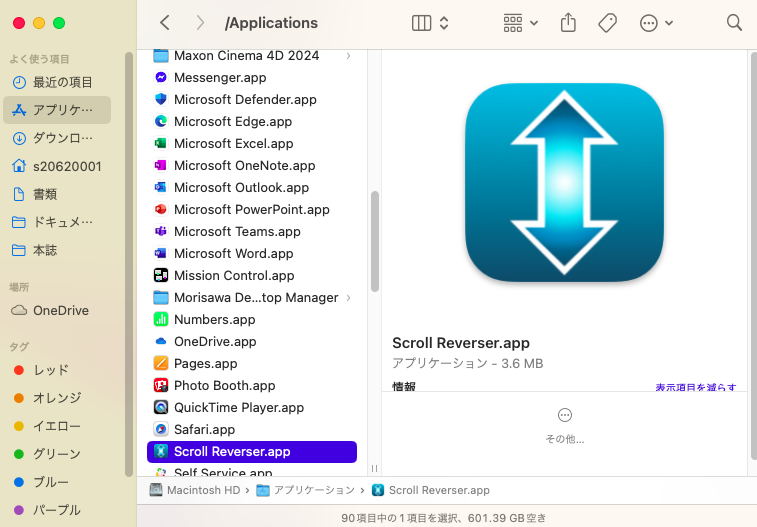Select Microsoft PowerPoint.app
The height and width of the screenshot is (527, 757).
click(252, 209)
